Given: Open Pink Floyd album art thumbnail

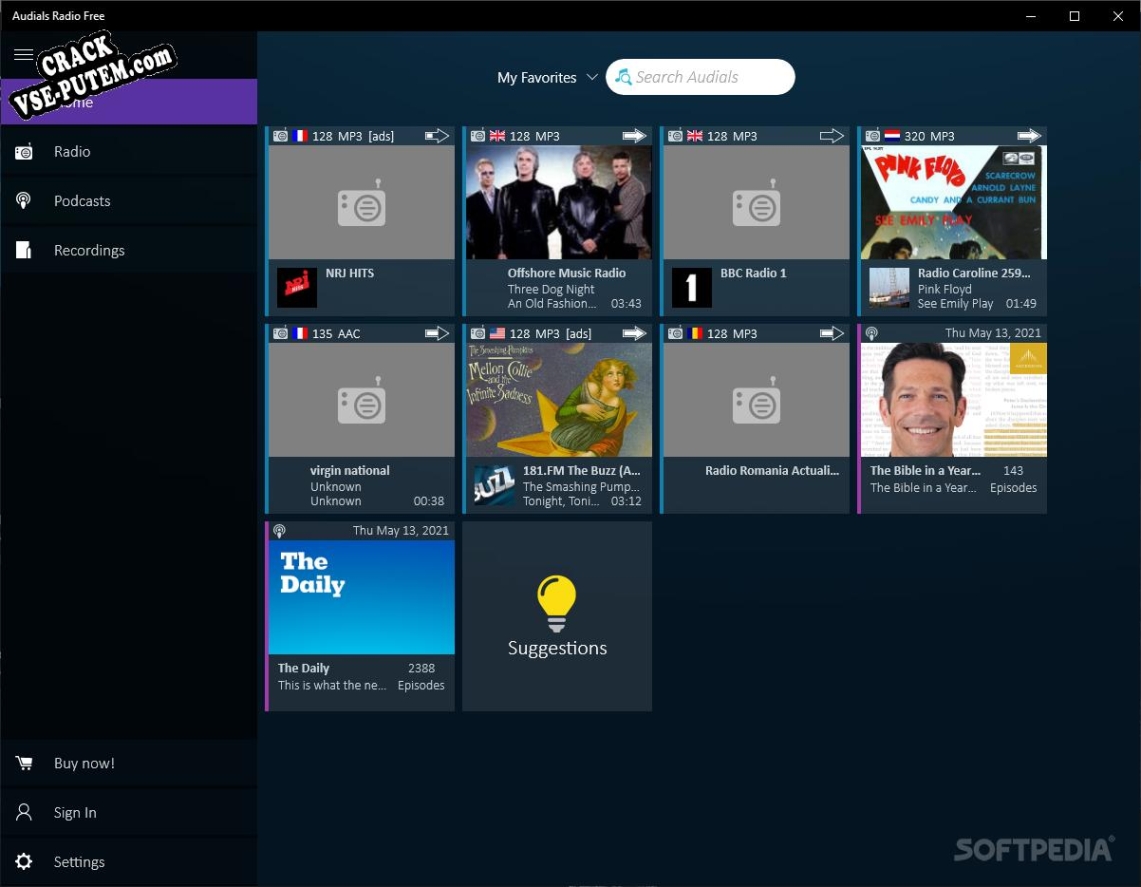Looking at the screenshot, I should (953, 202).
